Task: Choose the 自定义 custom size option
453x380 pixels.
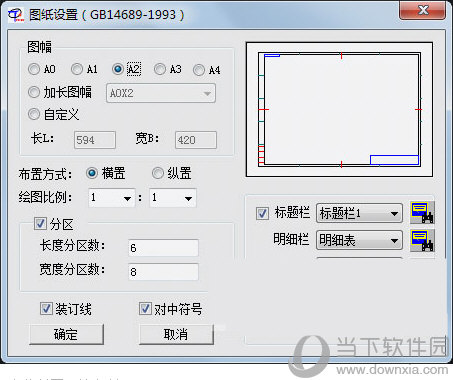Action: [x=34, y=114]
